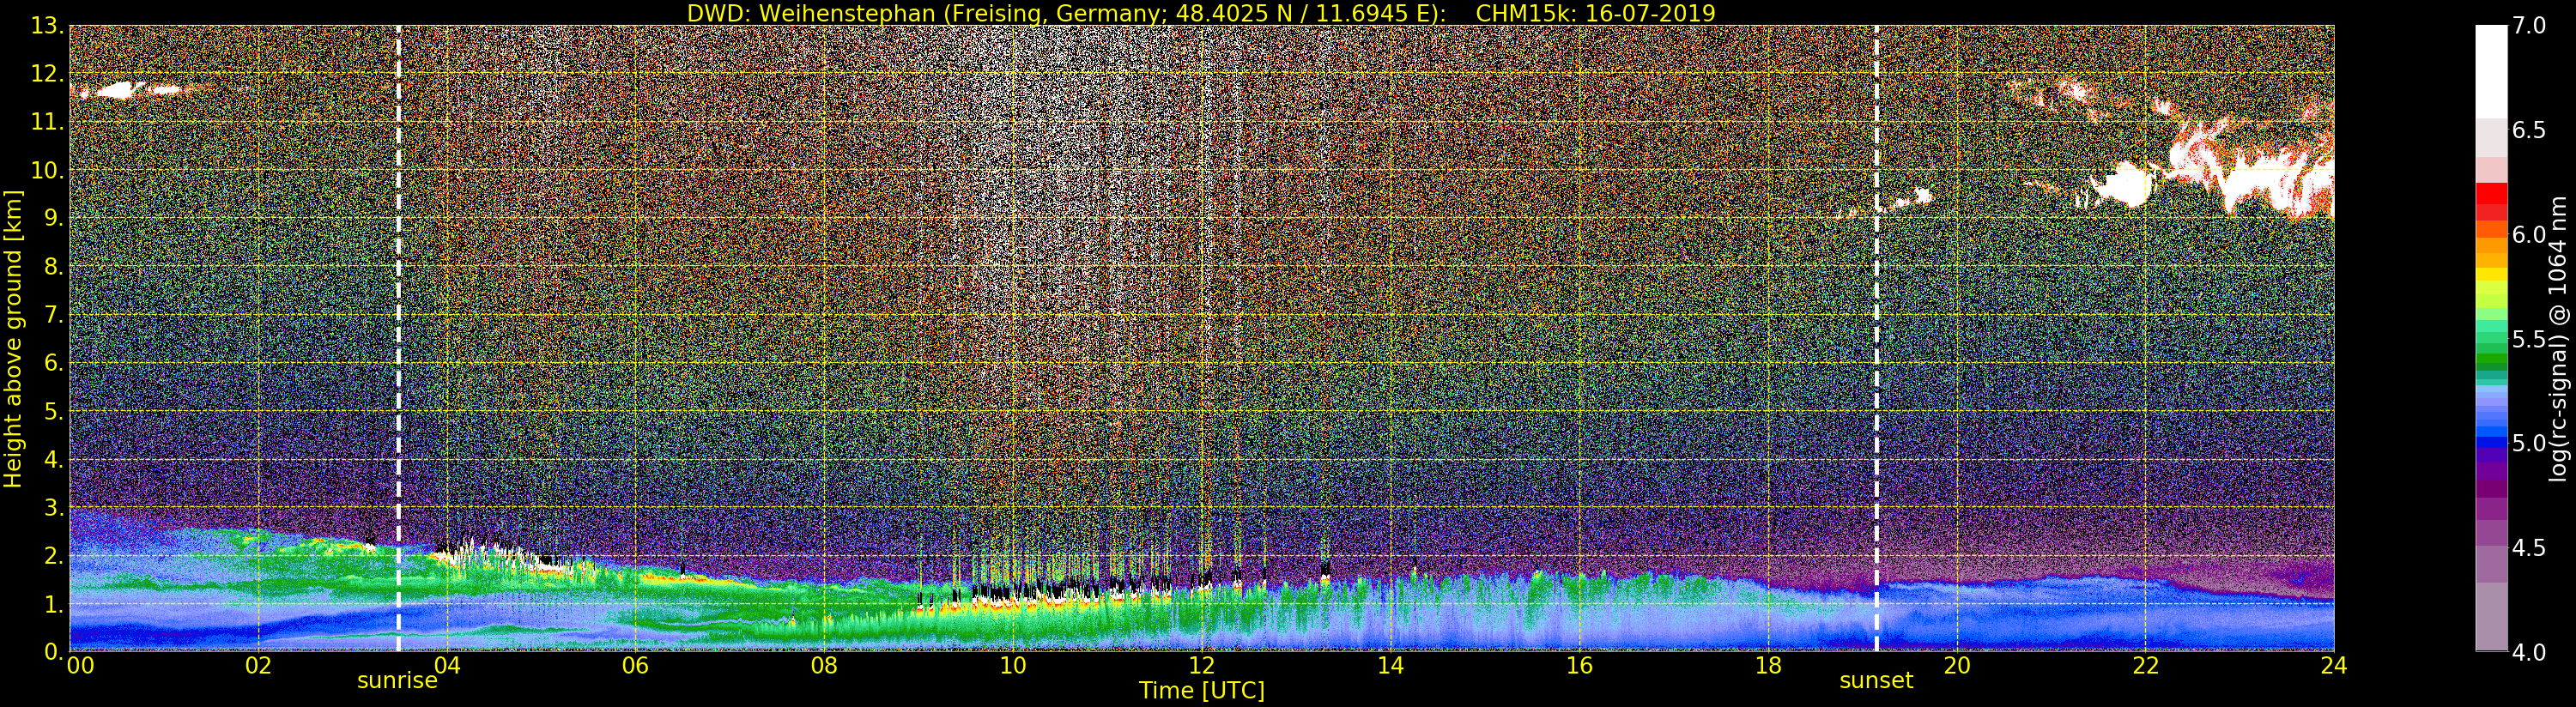Click the white dashed sunset line
The image size is (2576, 707).
pos(1876,338)
